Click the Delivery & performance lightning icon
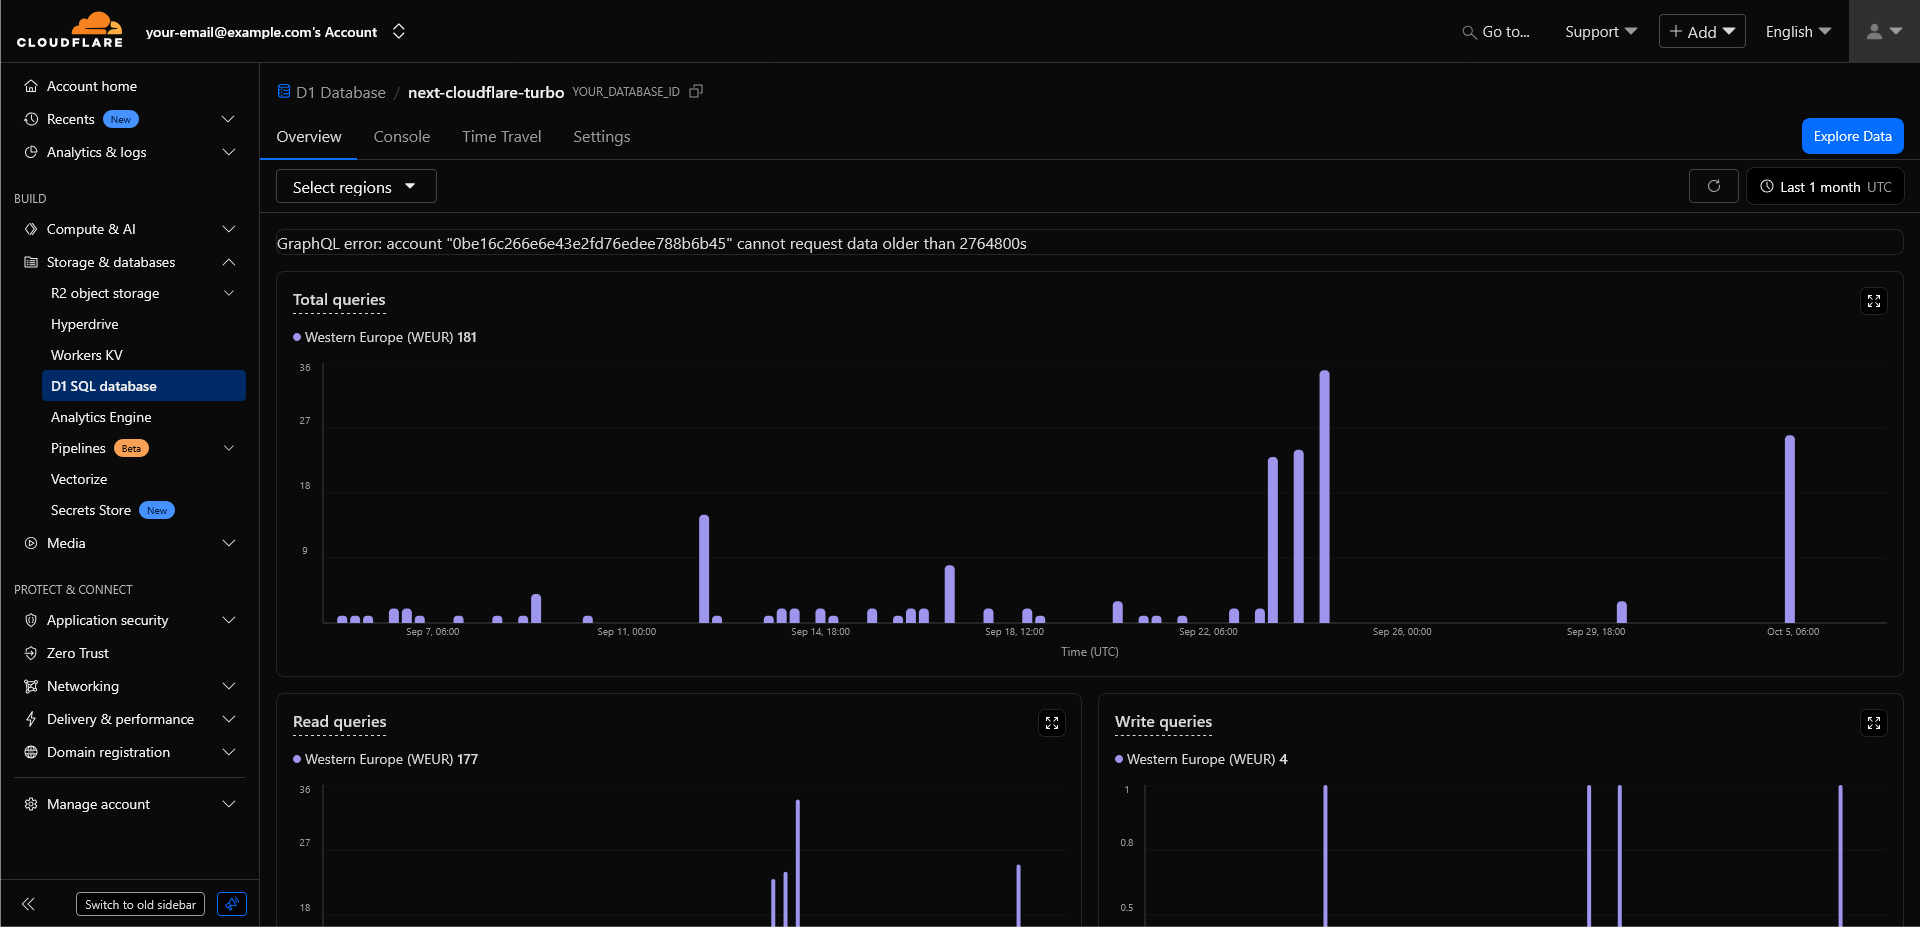This screenshot has height=928, width=1921. pos(31,719)
